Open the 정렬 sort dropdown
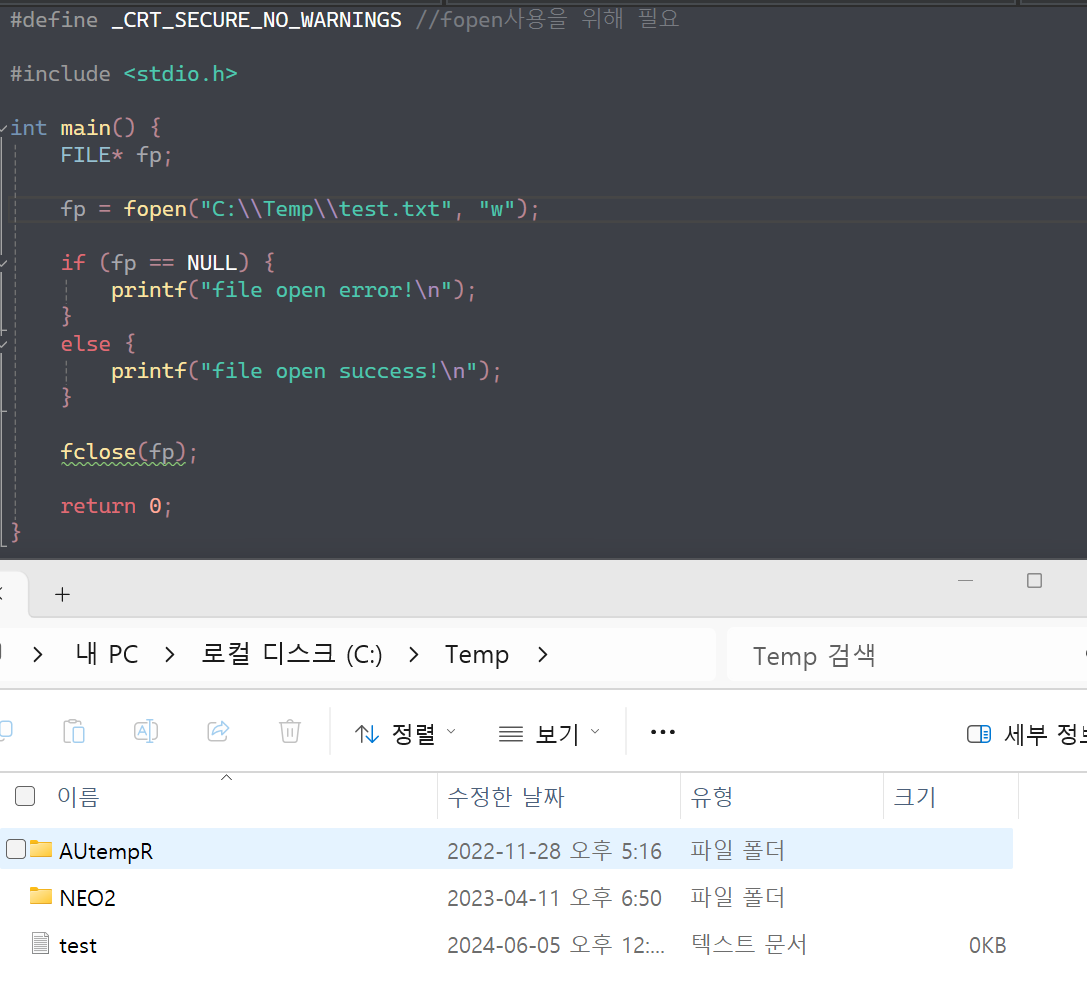Screen dimensions: 1087x1000 405,733
